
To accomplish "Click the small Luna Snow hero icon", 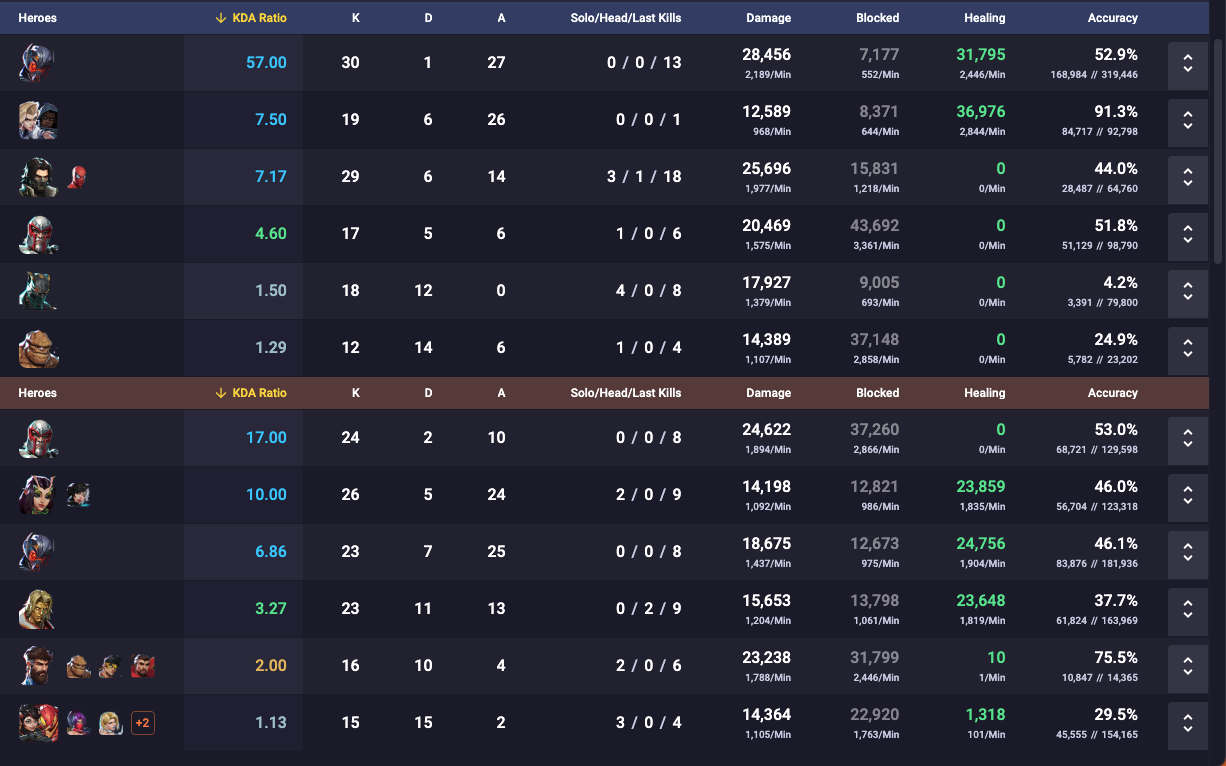I will pyautogui.click(x=78, y=495).
